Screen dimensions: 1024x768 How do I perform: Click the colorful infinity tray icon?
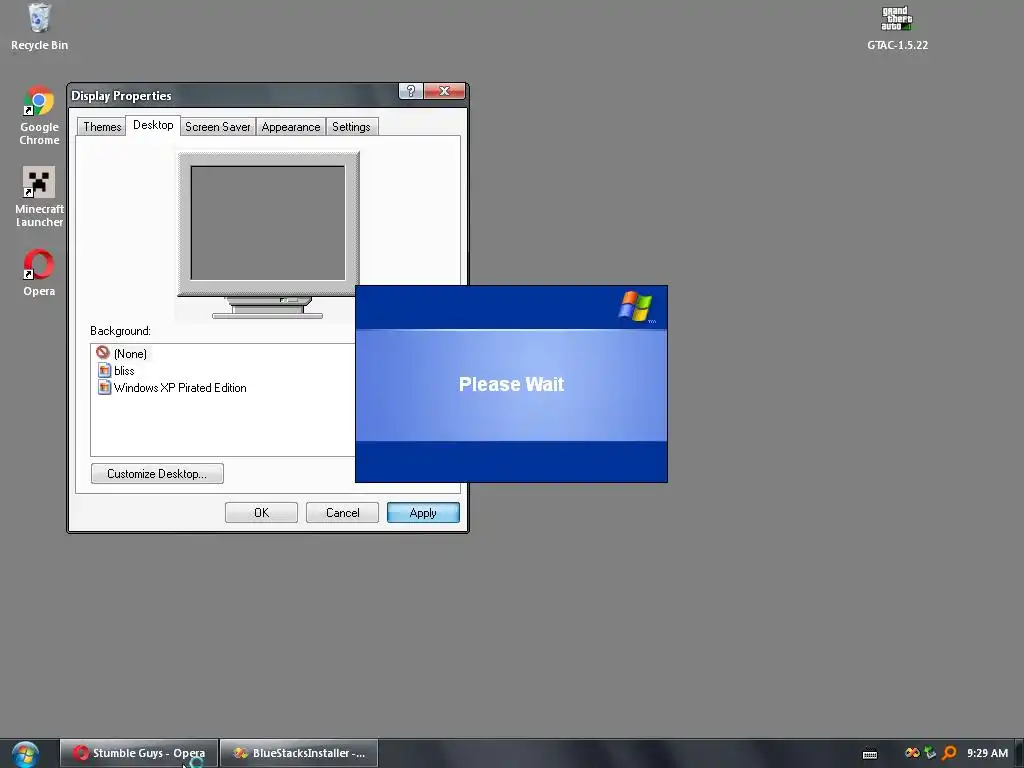pos(912,753)
